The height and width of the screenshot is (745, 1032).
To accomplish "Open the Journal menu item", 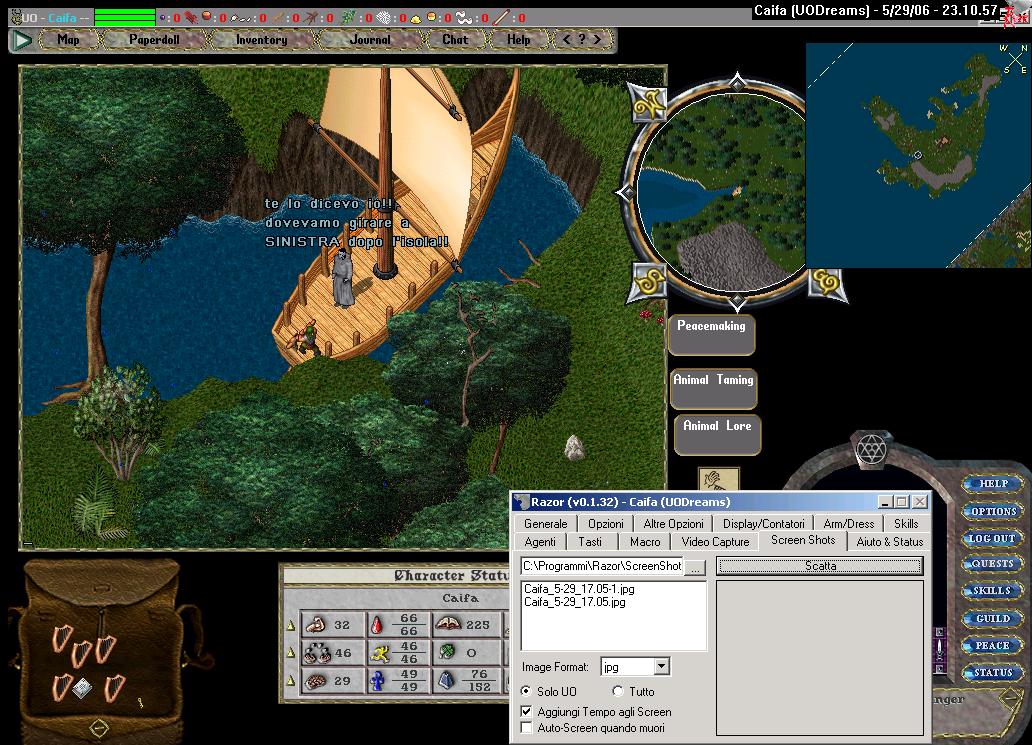I will 370,39.
